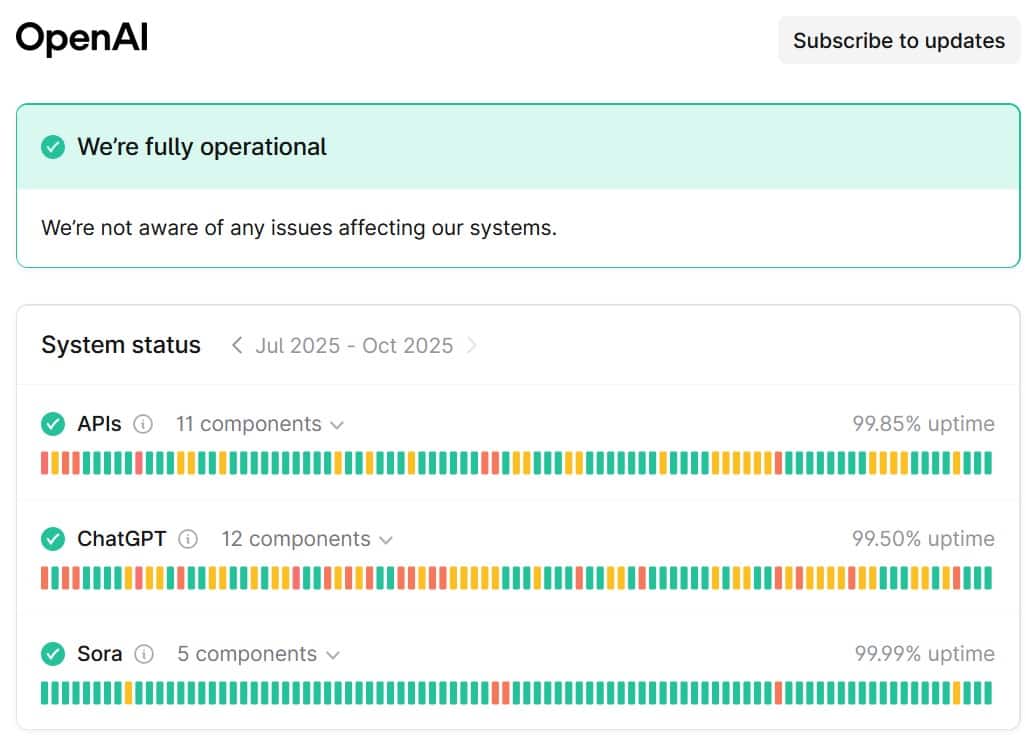
Task: Expand the APIs 11 components list
Action: click(x=260, y=424)
